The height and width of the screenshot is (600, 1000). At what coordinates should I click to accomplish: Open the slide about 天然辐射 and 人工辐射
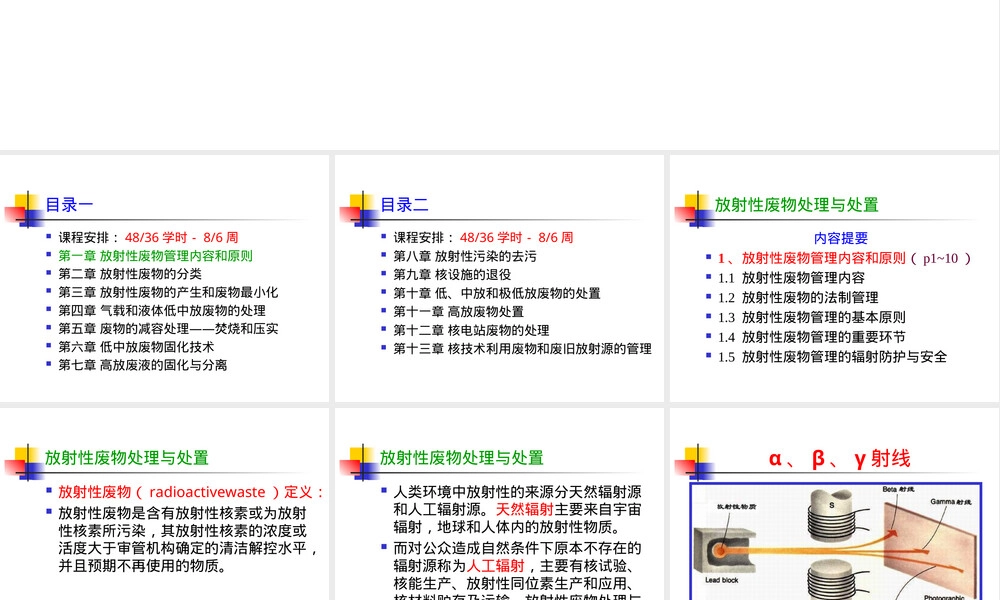(x=499, y=504)
